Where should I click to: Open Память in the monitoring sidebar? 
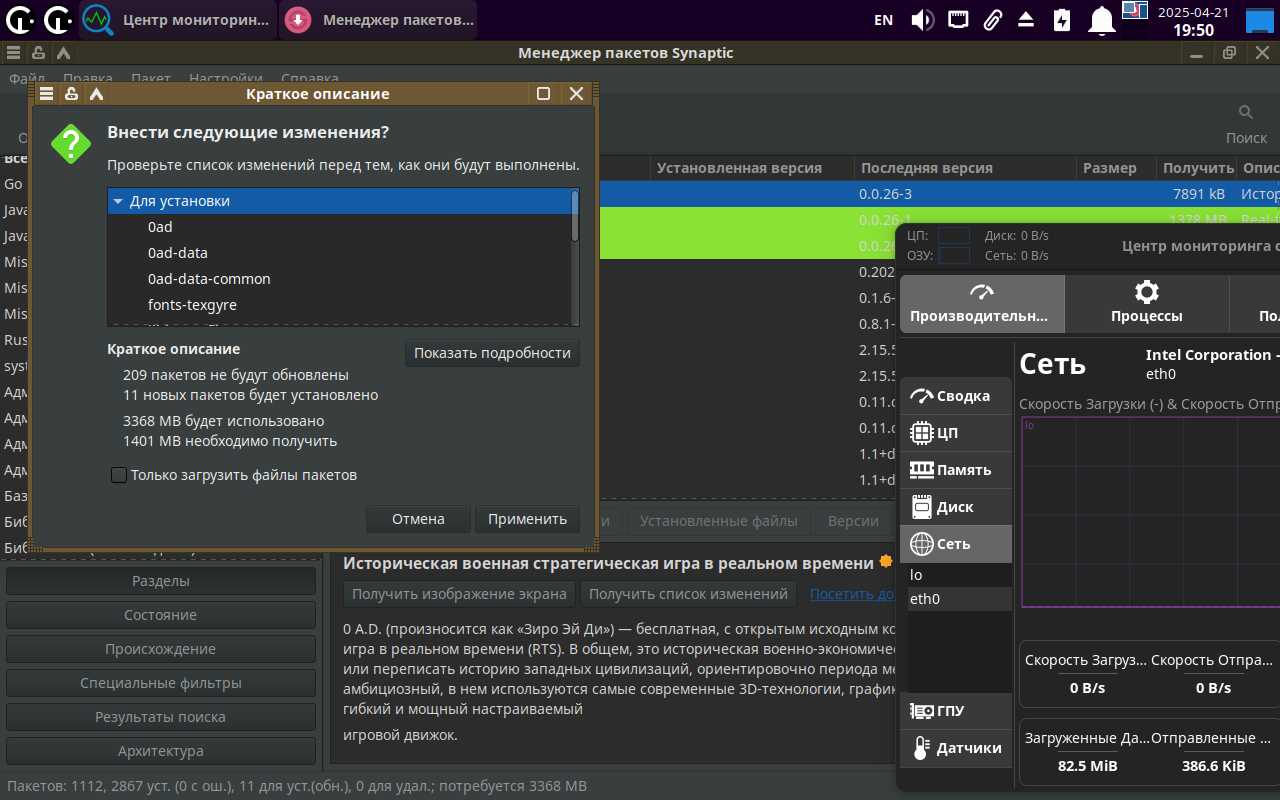coord(955,470)
